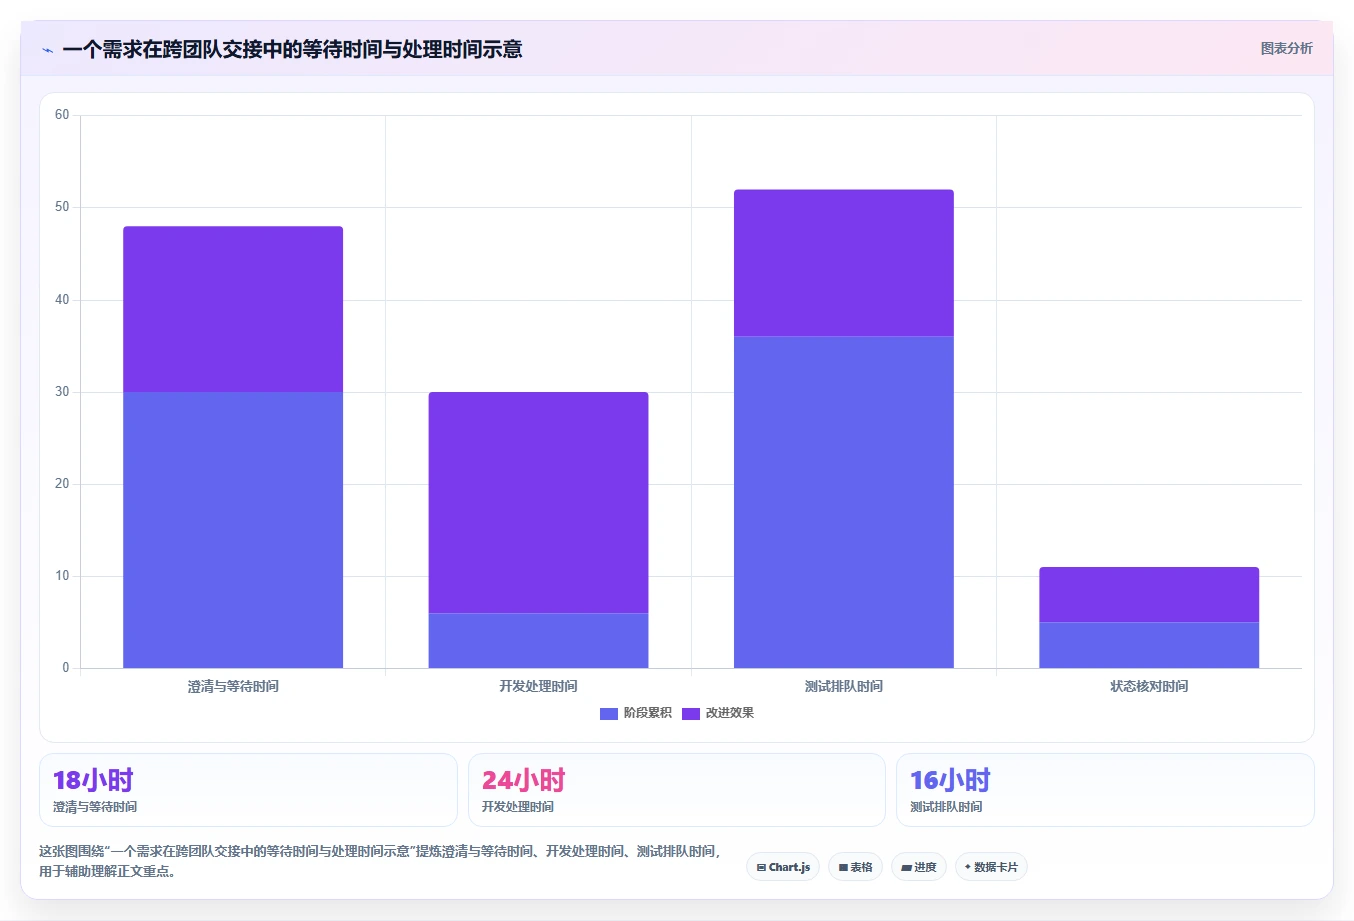Click the blue segment of 开发处理时间 bar
The image size is (1354, 921).
point(538,640)
